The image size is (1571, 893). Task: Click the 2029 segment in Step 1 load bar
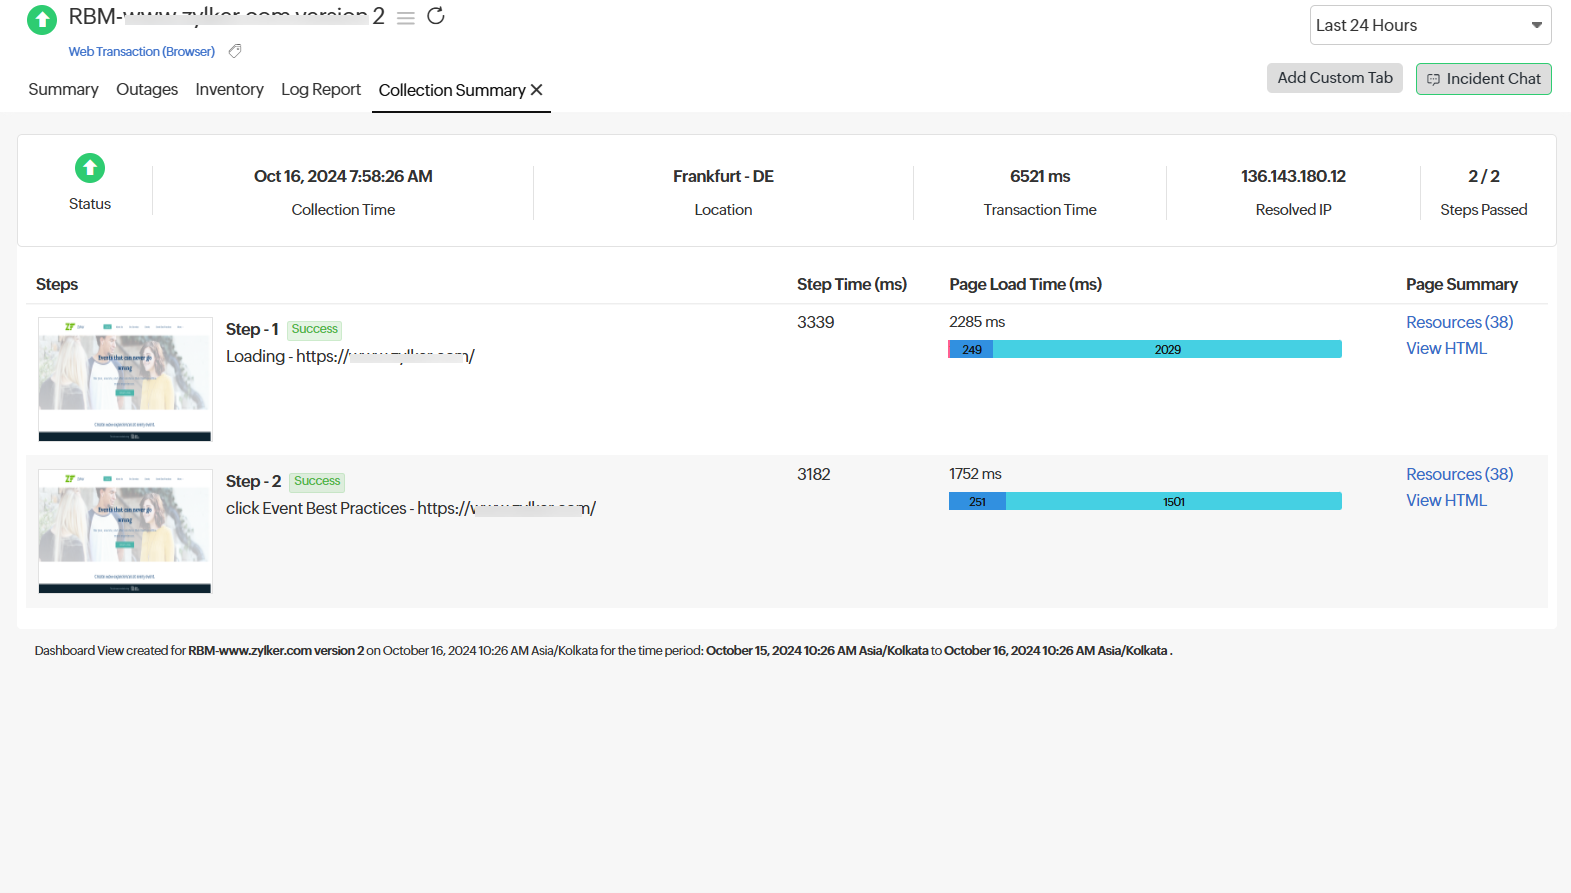click(1167, 349)
